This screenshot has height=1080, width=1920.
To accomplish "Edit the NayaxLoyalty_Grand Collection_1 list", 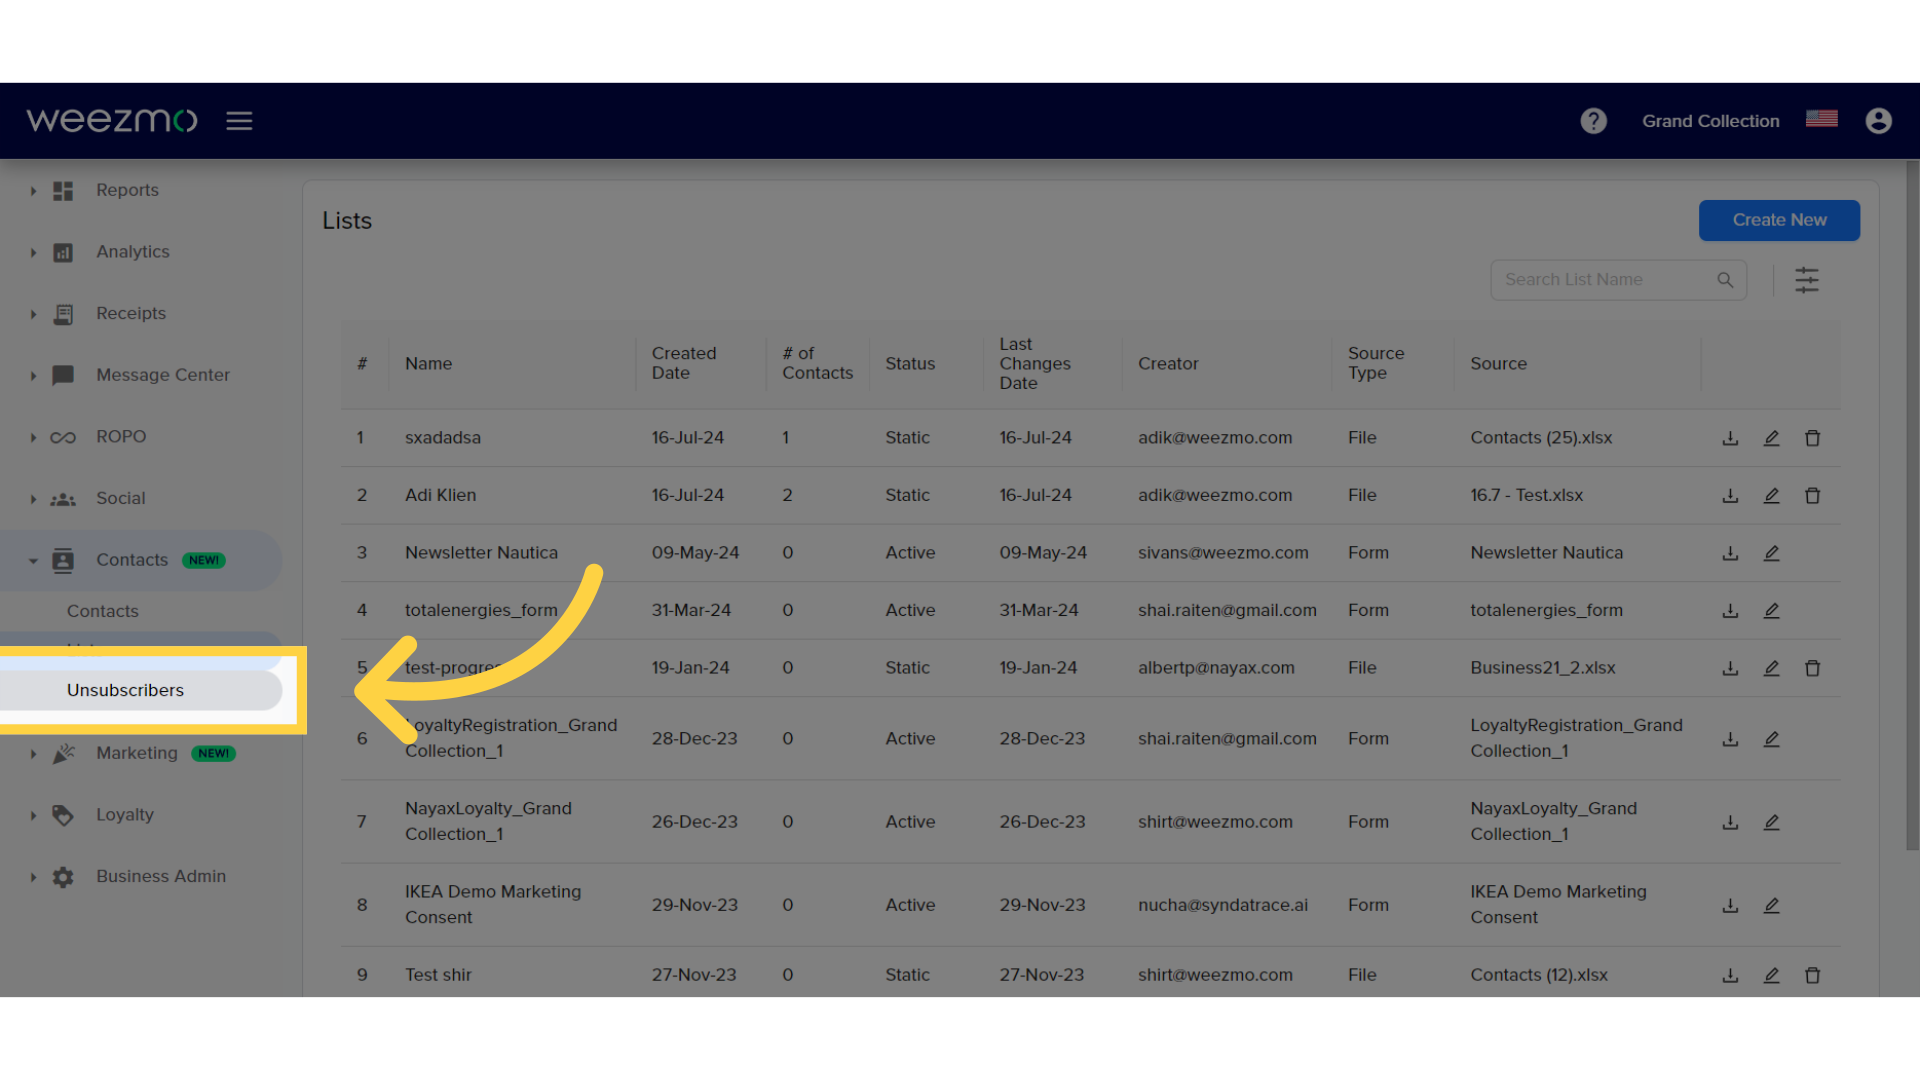I will pyautogui.click(x=1771, y=822).
